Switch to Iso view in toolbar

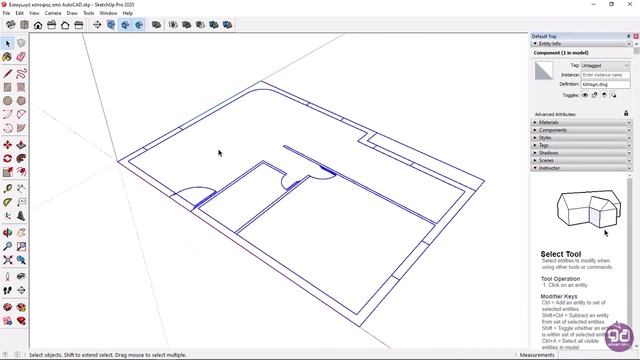click(x=11, y=25)
